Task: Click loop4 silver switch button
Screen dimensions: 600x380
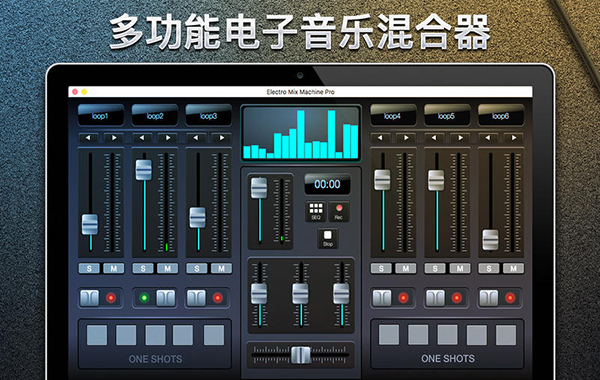Action: (382, 298)
